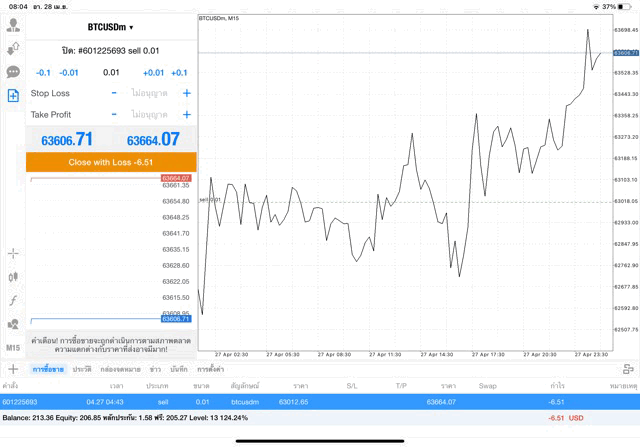The height and width of the screenshot is (447, 640).
Task: Tap the plus icon above M15
Action: pyautogui.click(x=13, y=324)
